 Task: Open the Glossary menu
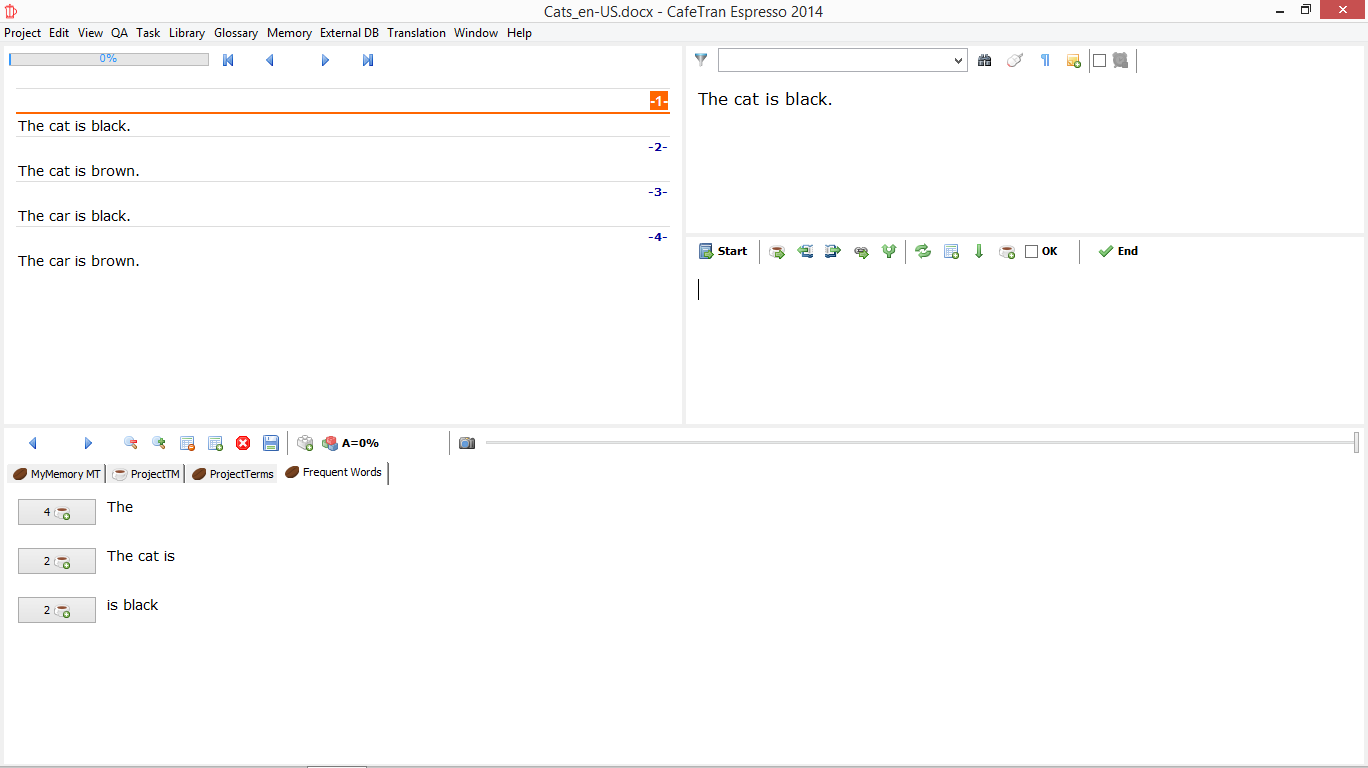pos(236,33)
